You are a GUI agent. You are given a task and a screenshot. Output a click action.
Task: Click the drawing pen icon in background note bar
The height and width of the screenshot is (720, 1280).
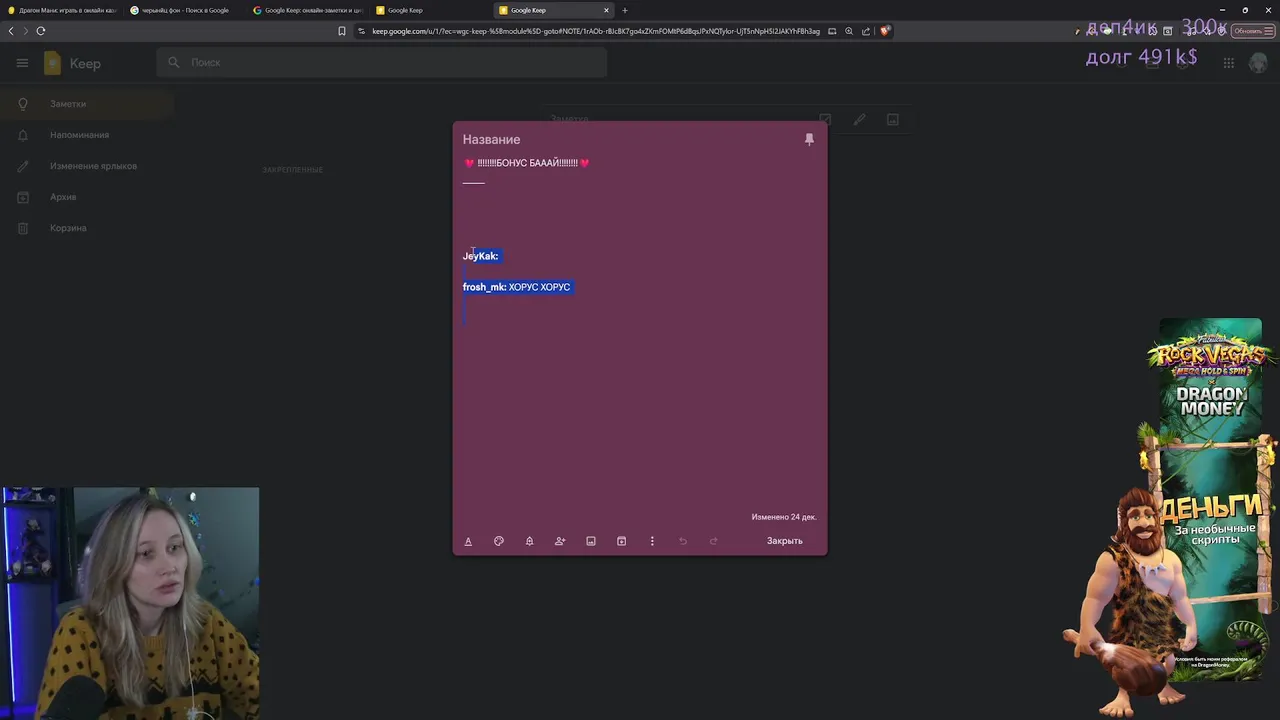[x=859, y=119]
